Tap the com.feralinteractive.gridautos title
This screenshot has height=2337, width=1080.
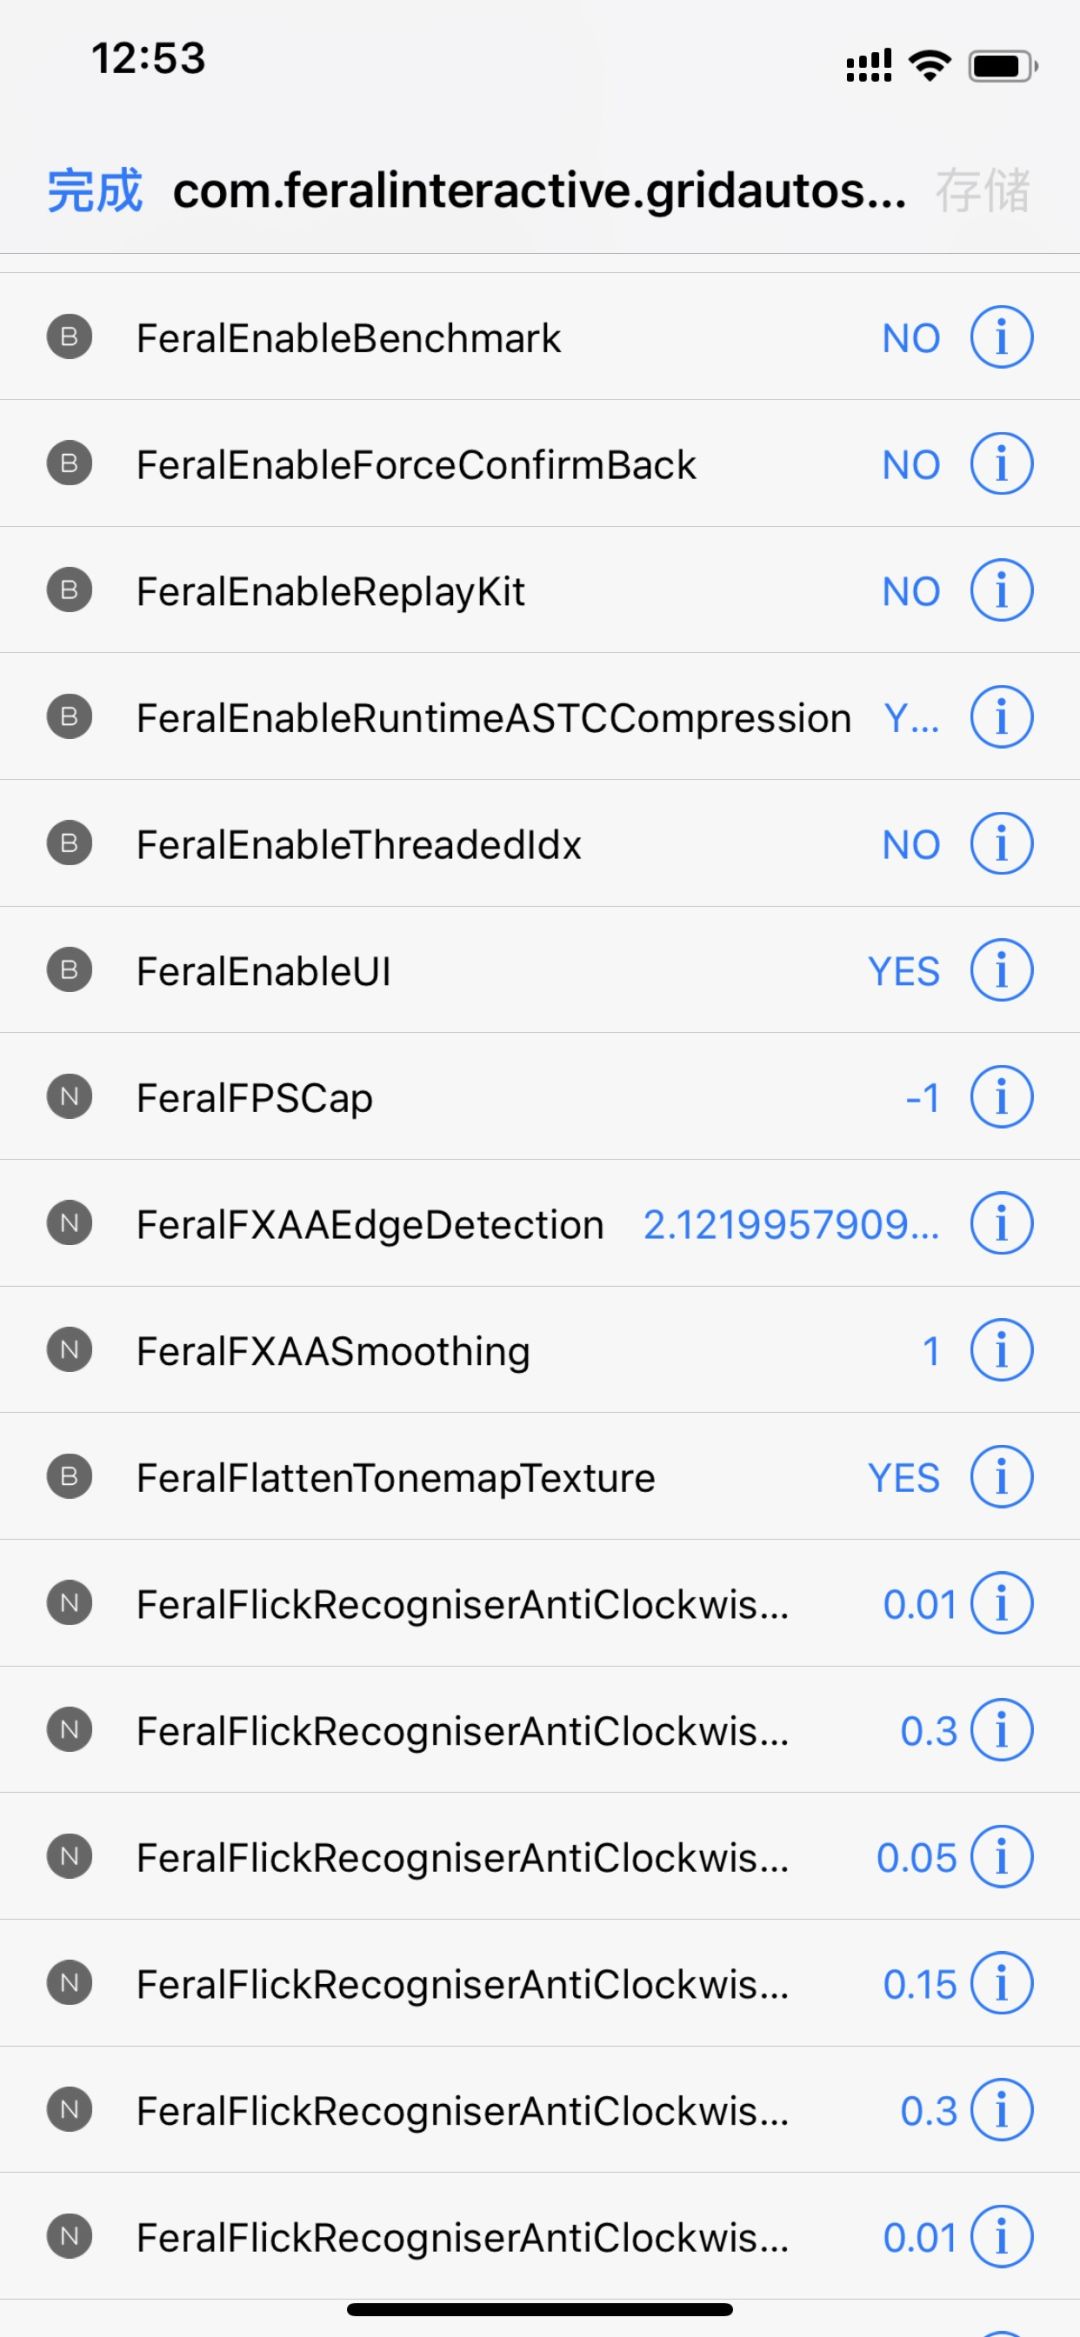(540, 191)
